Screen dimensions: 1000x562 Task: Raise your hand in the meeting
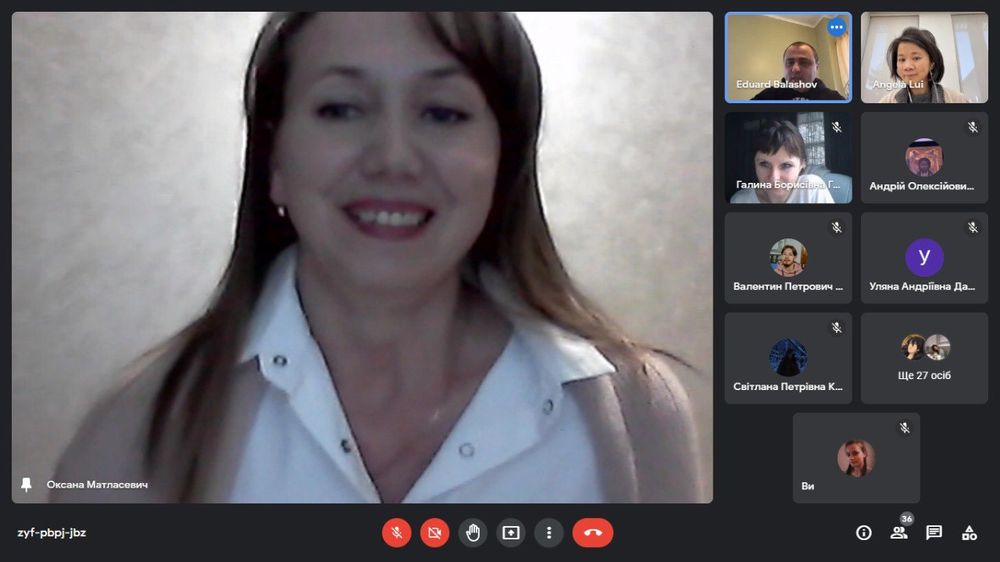coord(473,533)
